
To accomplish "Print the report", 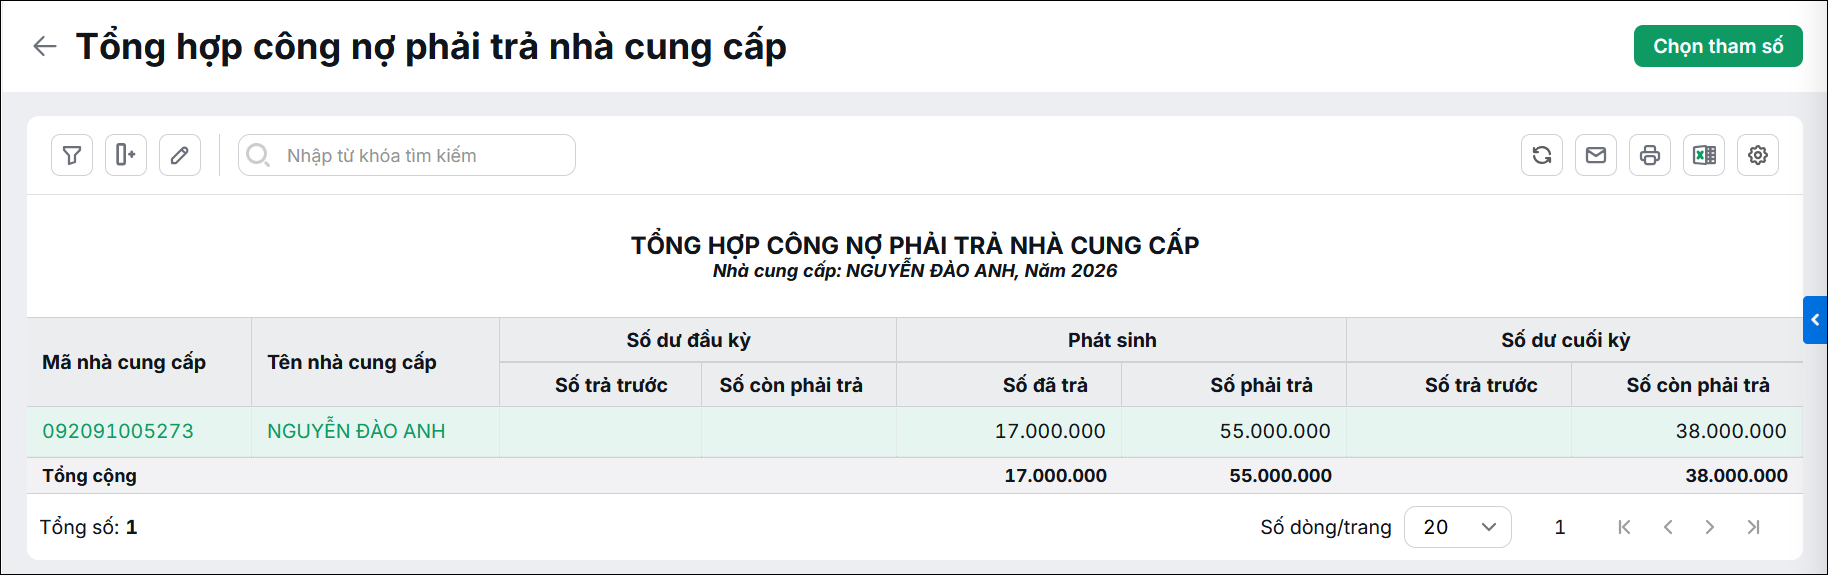I will [1650, 155].
